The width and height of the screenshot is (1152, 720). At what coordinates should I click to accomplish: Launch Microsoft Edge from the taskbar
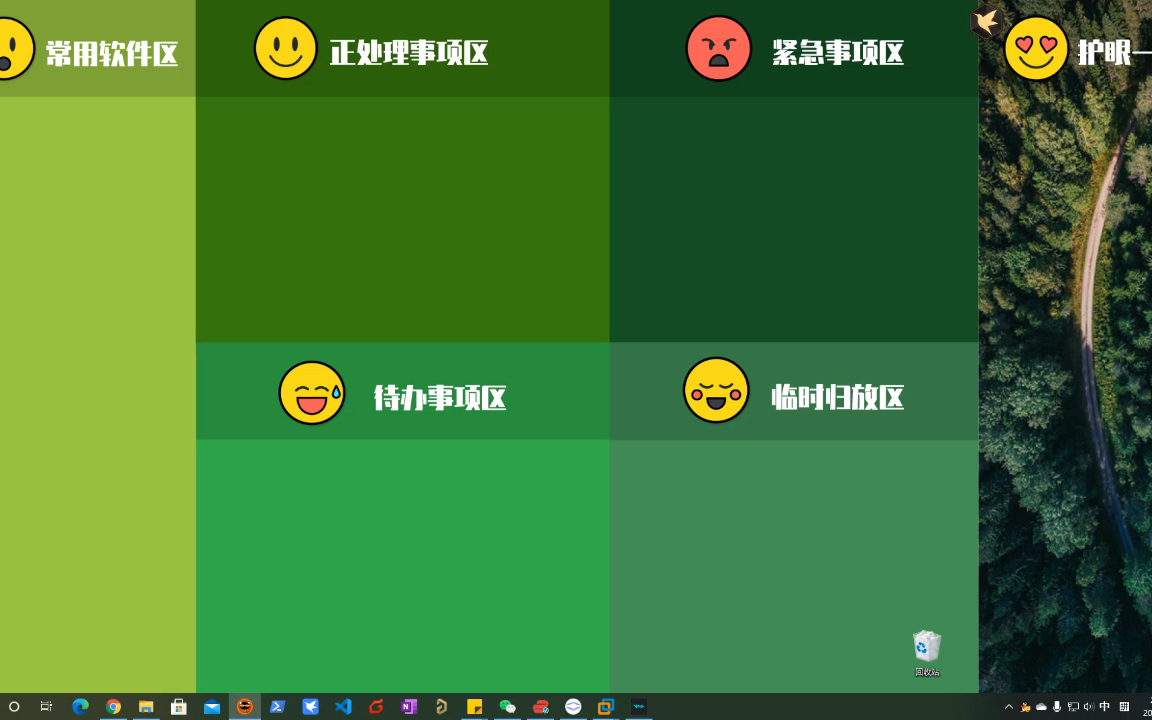[80, 707]
